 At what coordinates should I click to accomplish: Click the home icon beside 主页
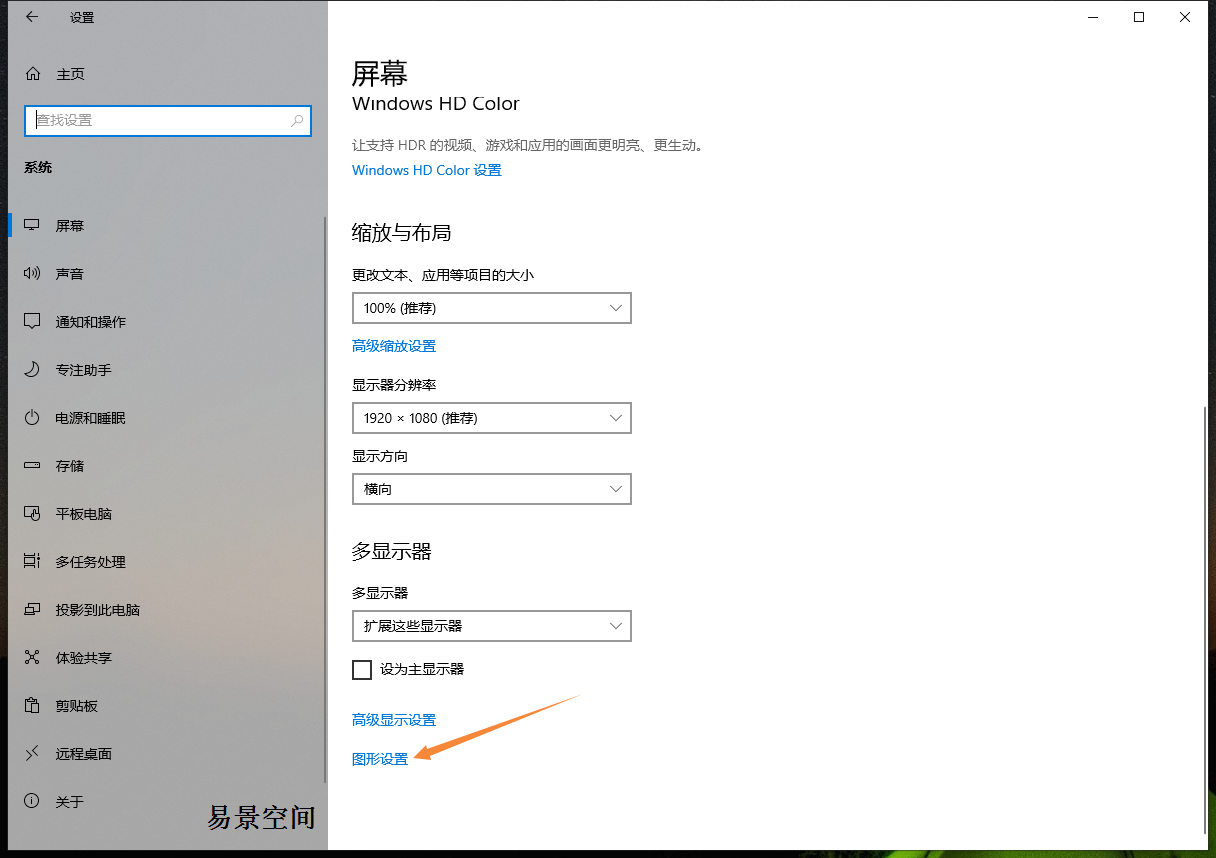(33, 74)
